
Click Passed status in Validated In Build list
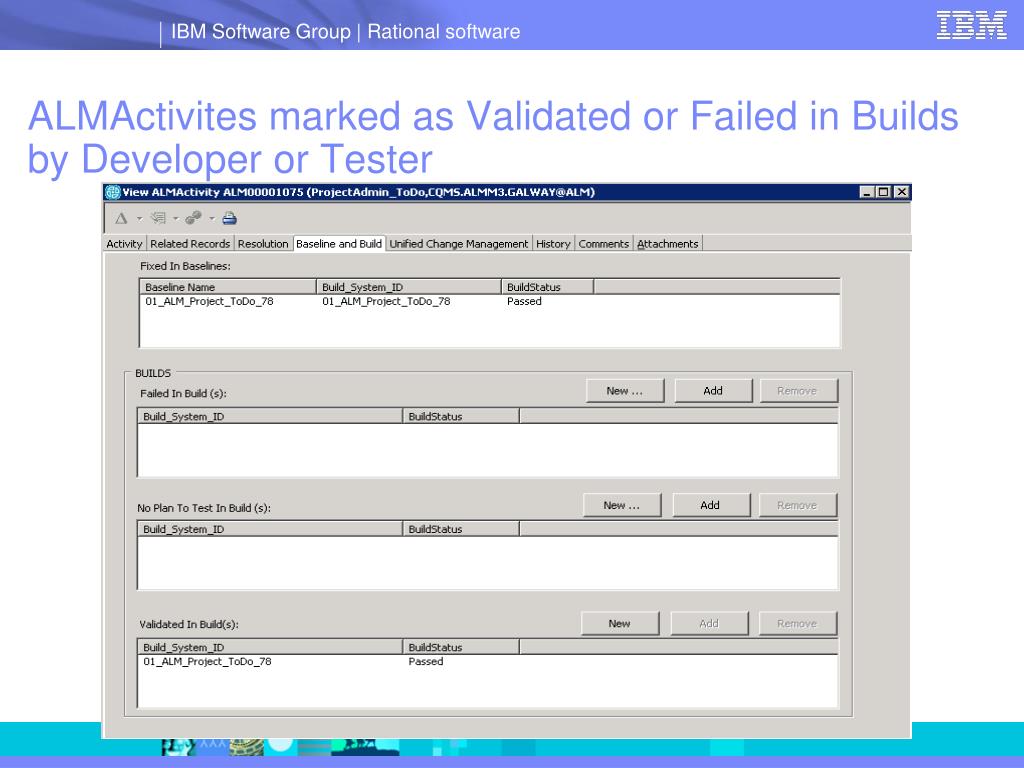pos(426,662)
